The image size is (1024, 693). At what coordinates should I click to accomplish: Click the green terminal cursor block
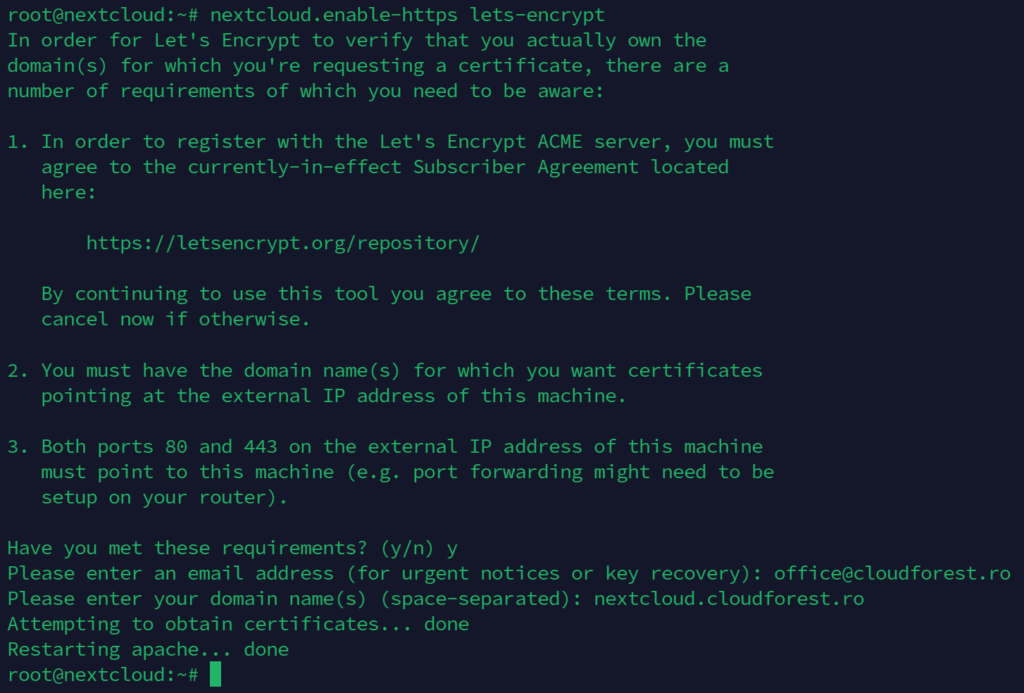tap(215, 675)
